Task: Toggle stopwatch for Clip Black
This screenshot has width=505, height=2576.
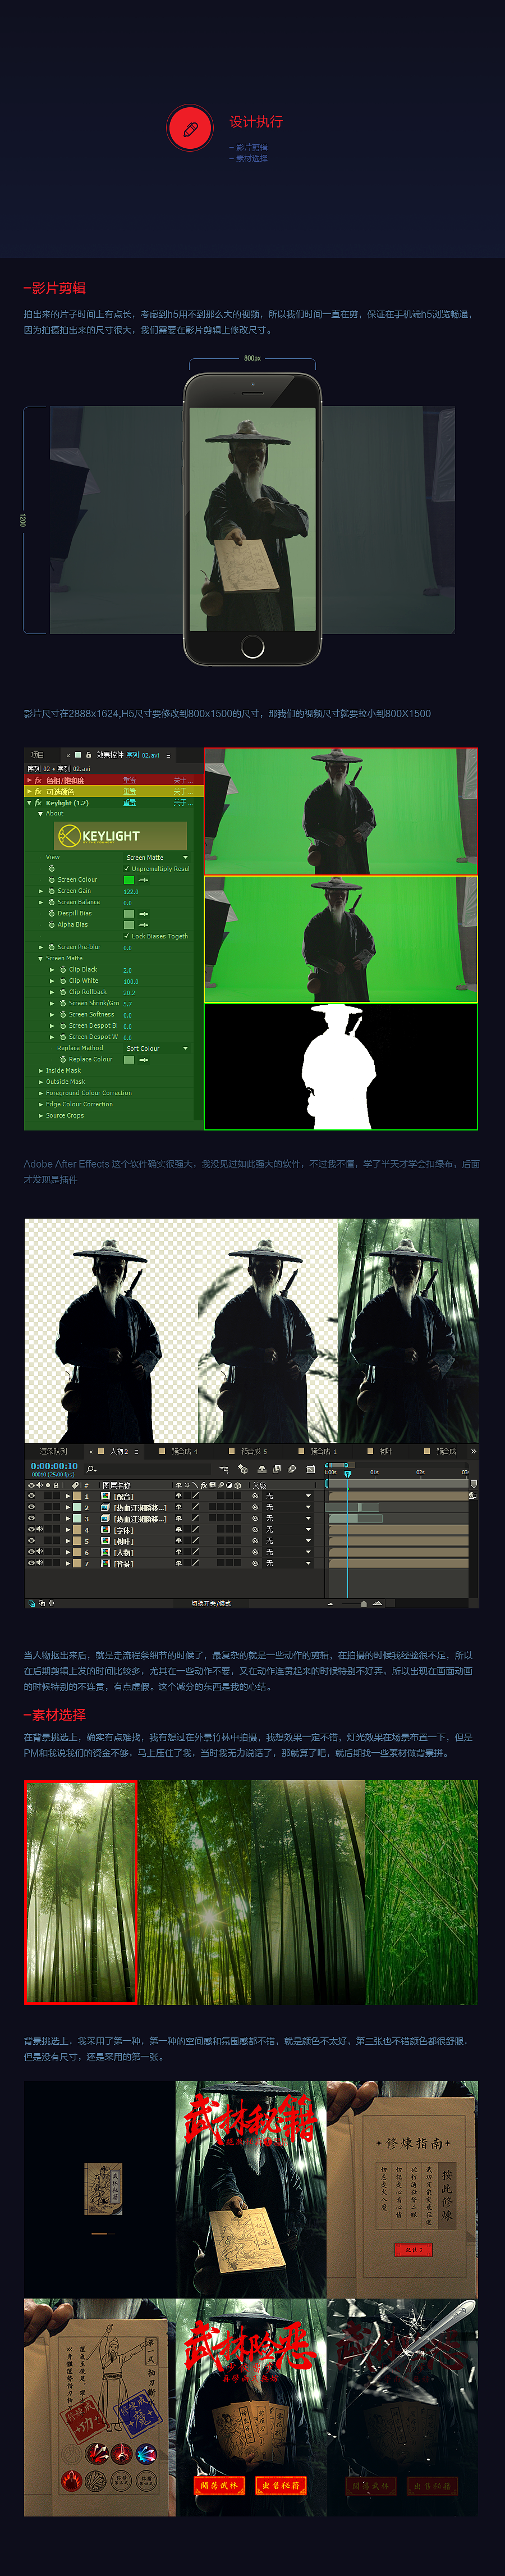Action: click(62, 969)
